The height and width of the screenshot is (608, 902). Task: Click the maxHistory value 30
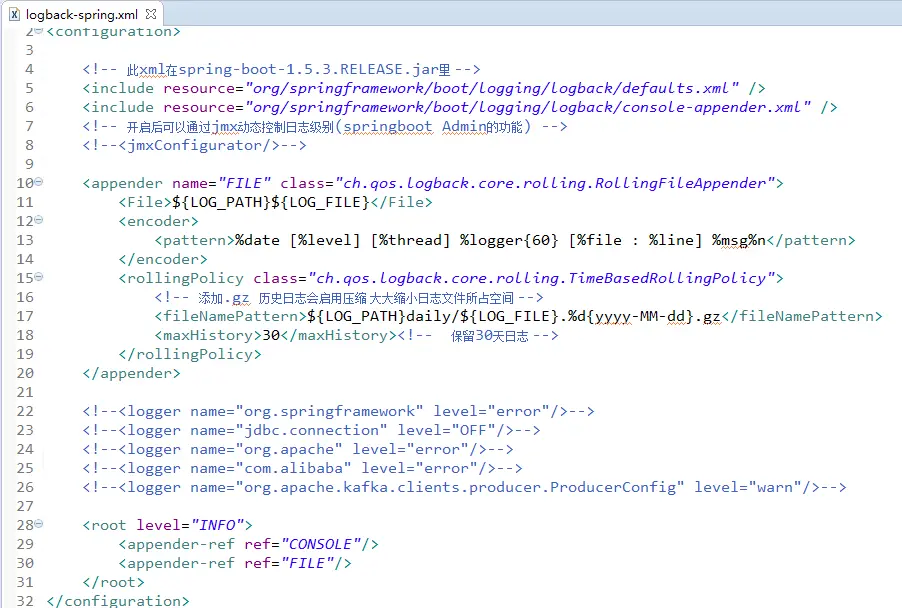pyautogui.click(x=271, y=335)
